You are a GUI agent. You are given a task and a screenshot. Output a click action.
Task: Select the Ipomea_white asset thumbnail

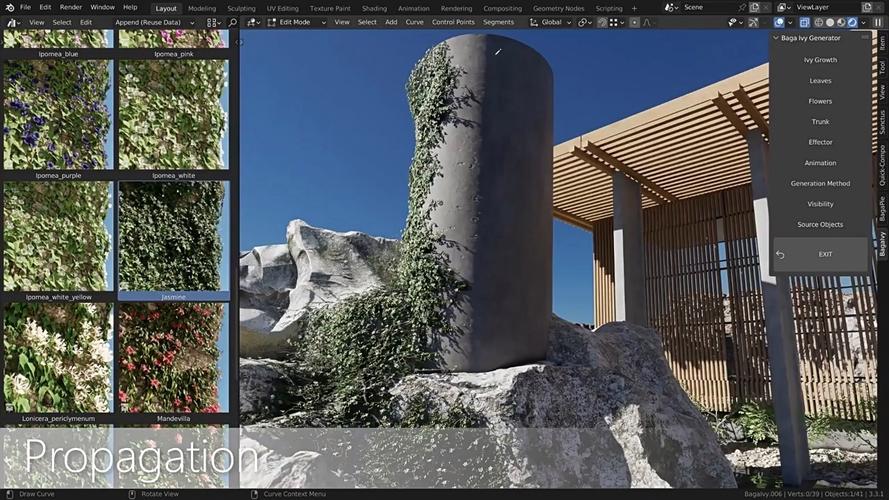(x=173, y=115)
